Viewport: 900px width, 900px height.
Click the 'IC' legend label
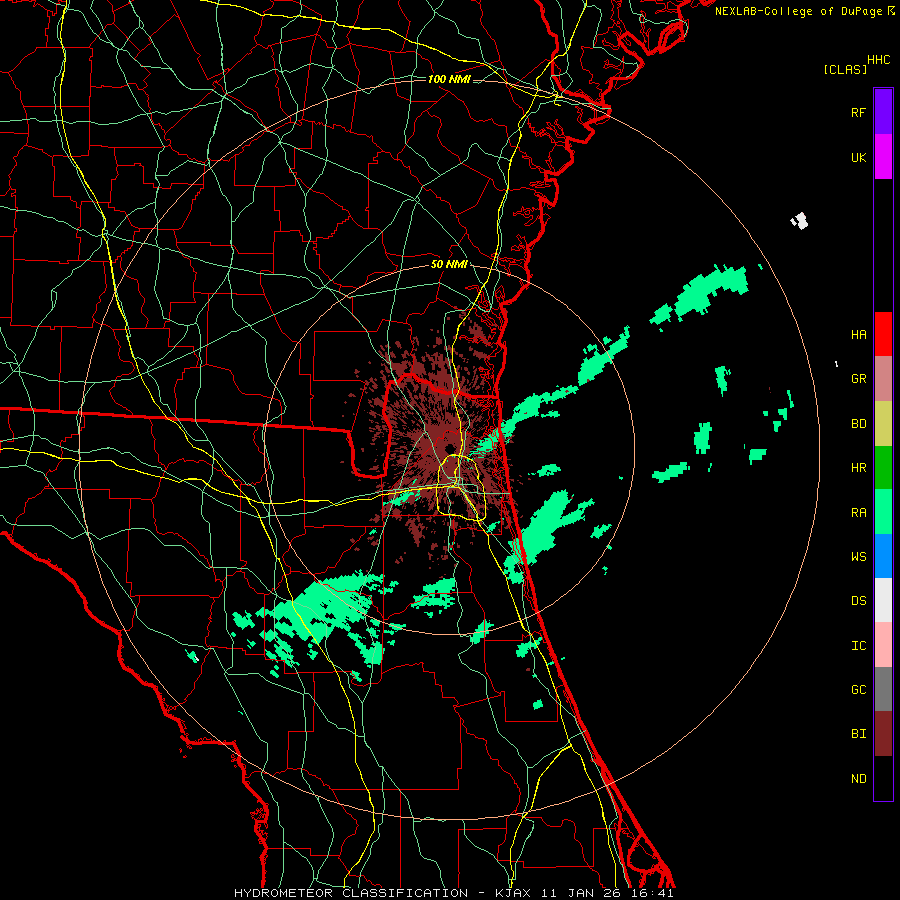[x=858, y=646]
